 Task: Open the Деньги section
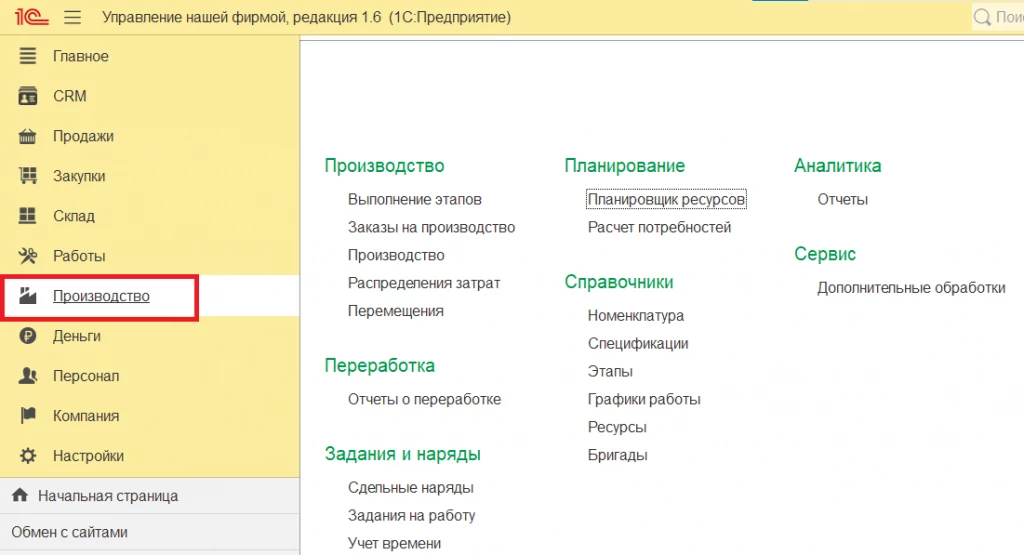coord(77,336)
